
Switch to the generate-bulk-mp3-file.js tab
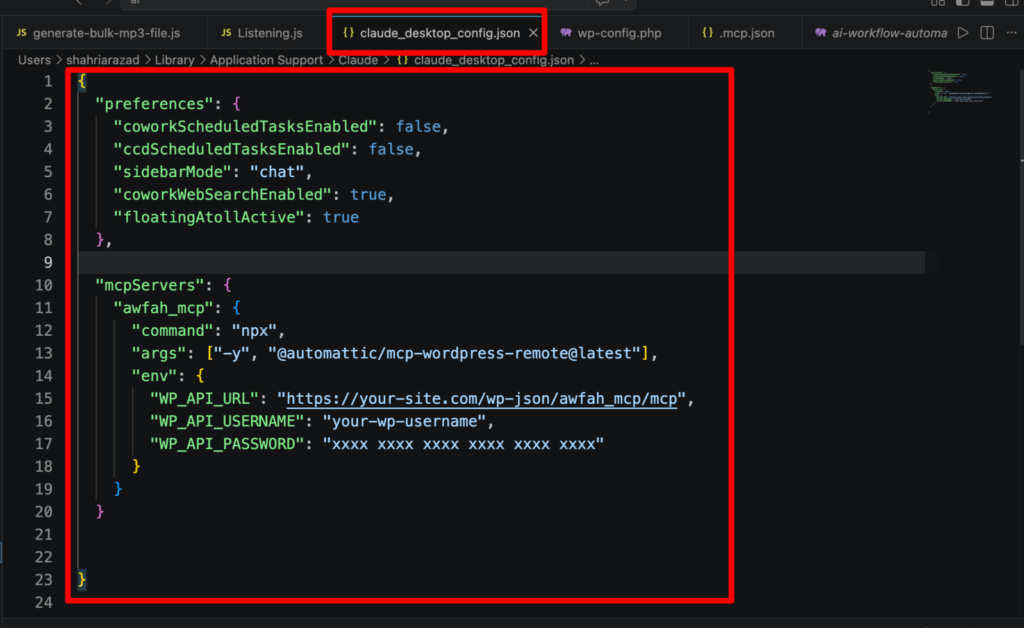(x=98, y=33)
